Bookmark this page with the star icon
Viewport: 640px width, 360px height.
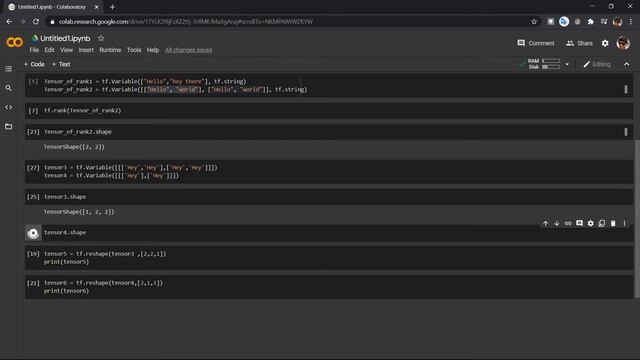pos(534,22)
